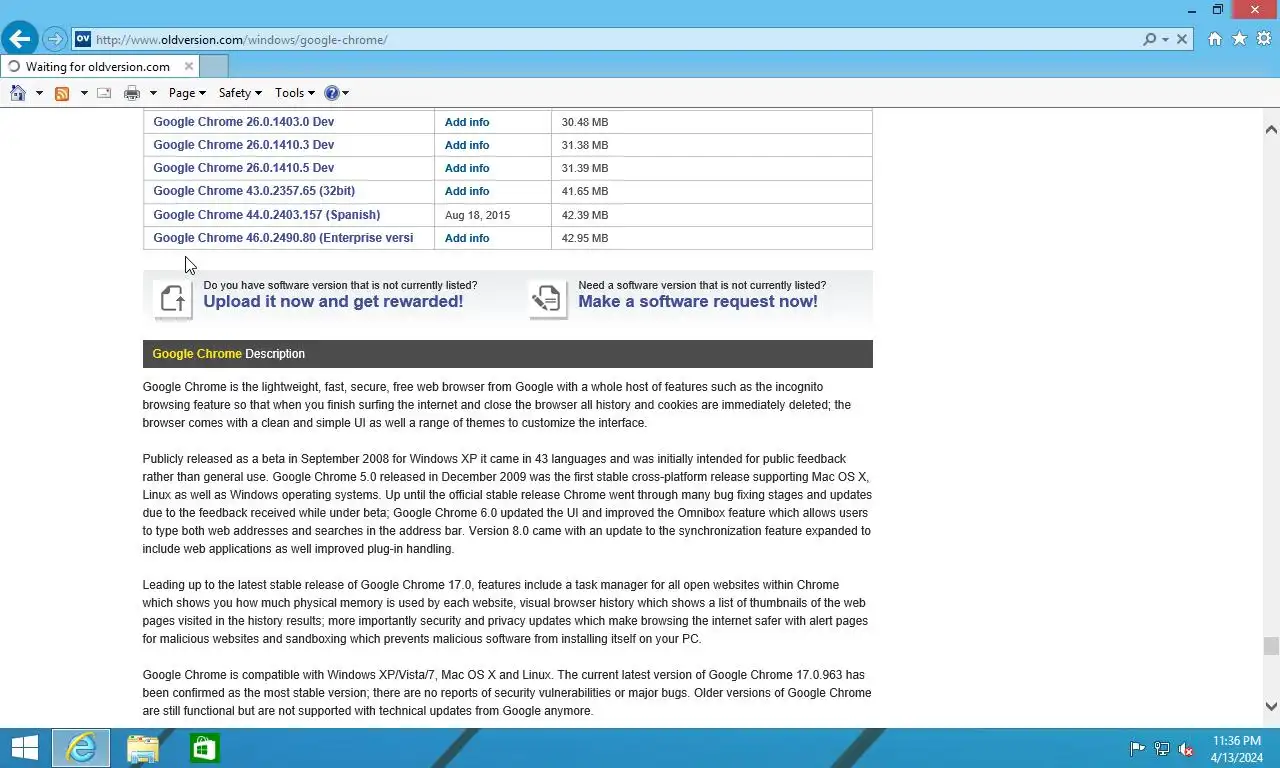This screenshot has width=1280, height=768.
Task: Click Add info for Chrome 46.0.2490.80
Action: click(467, 238)
